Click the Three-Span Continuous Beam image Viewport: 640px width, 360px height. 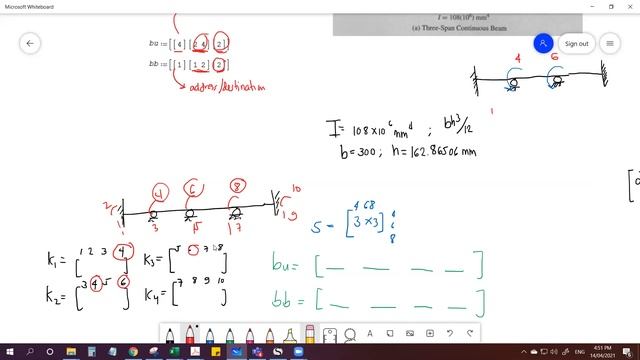point(458,24)
